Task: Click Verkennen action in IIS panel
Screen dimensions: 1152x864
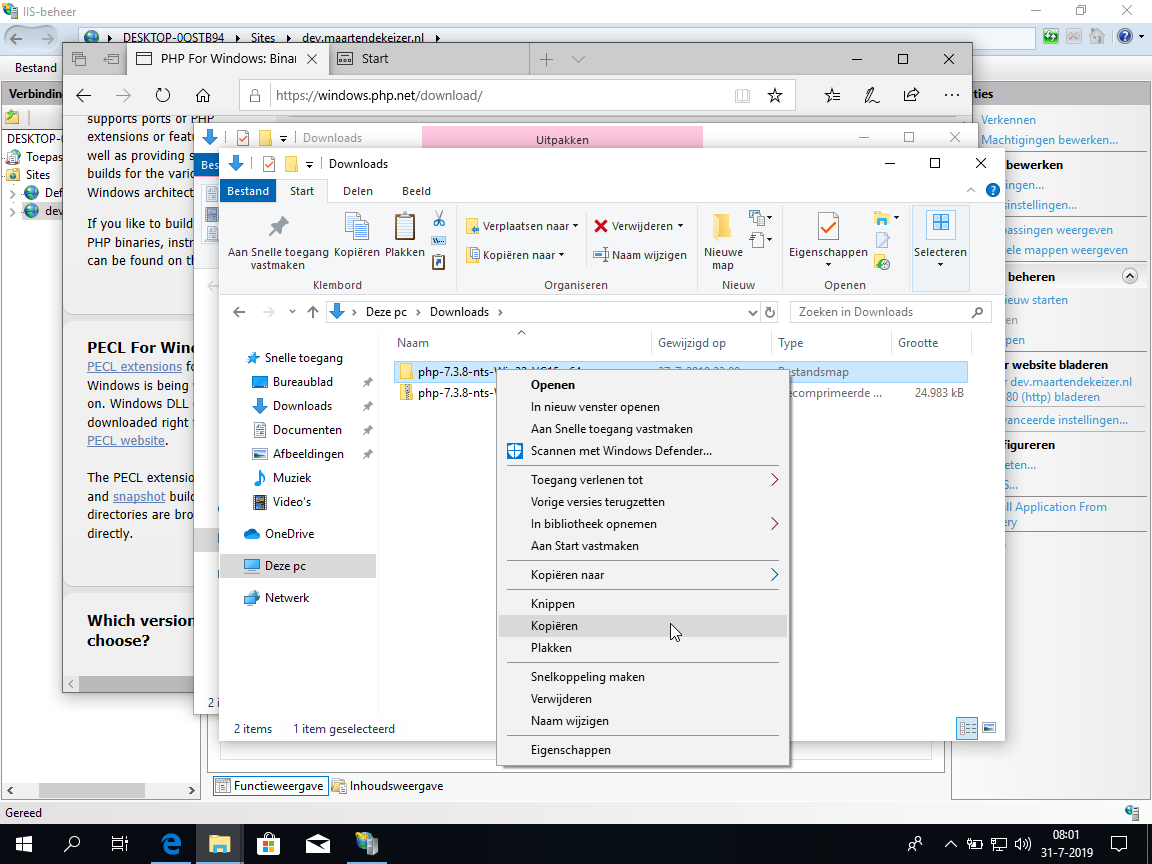Action: 1008,120
